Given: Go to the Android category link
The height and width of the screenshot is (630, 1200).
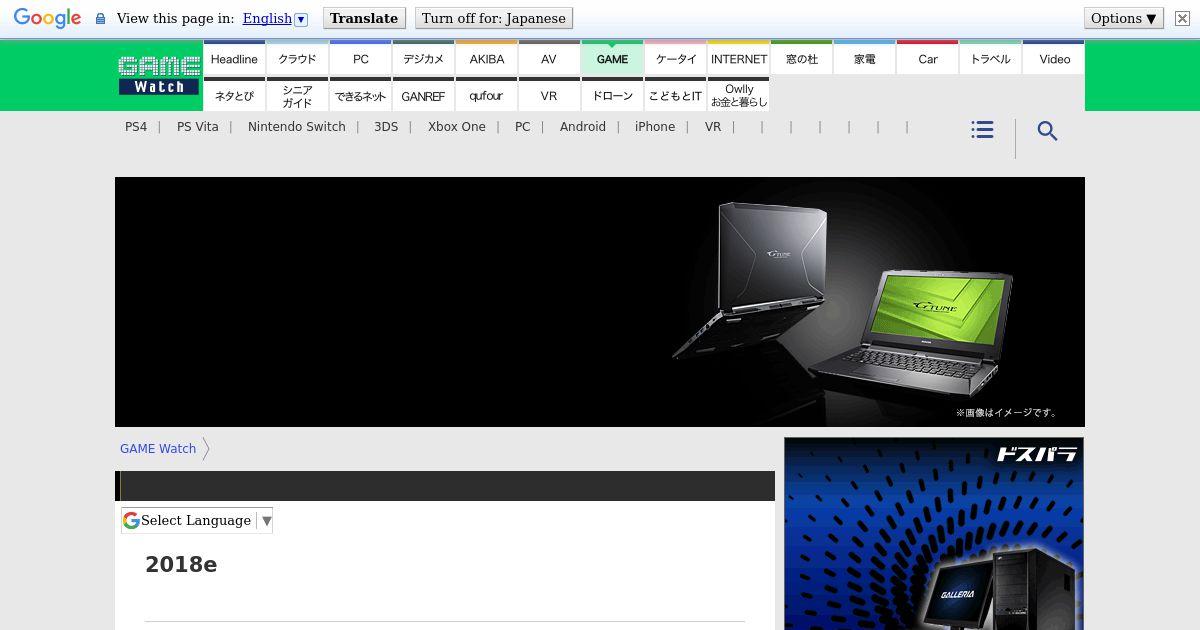Looking at the screenshot, I should pyautogui.click(x=582, y=127).
